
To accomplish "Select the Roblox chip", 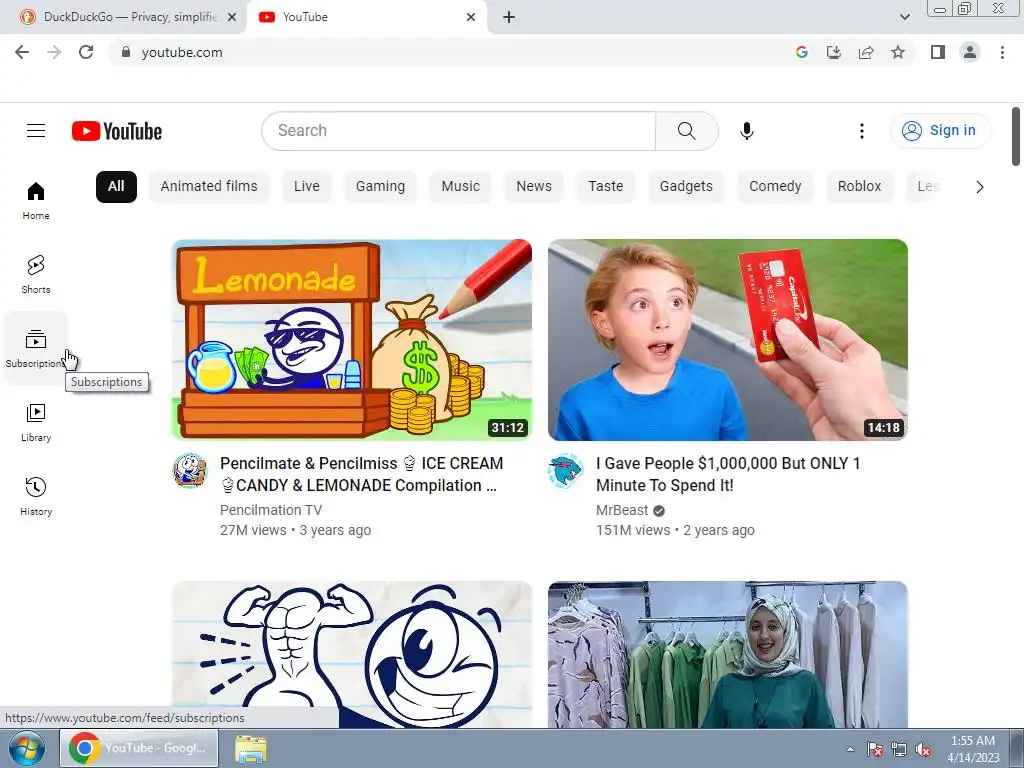I will click(859, 186).
